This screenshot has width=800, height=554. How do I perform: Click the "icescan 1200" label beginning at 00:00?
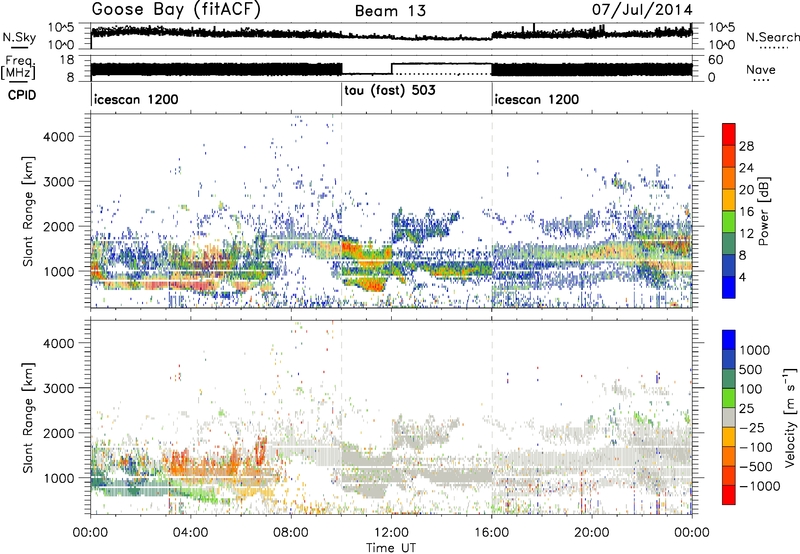[136, 99]
